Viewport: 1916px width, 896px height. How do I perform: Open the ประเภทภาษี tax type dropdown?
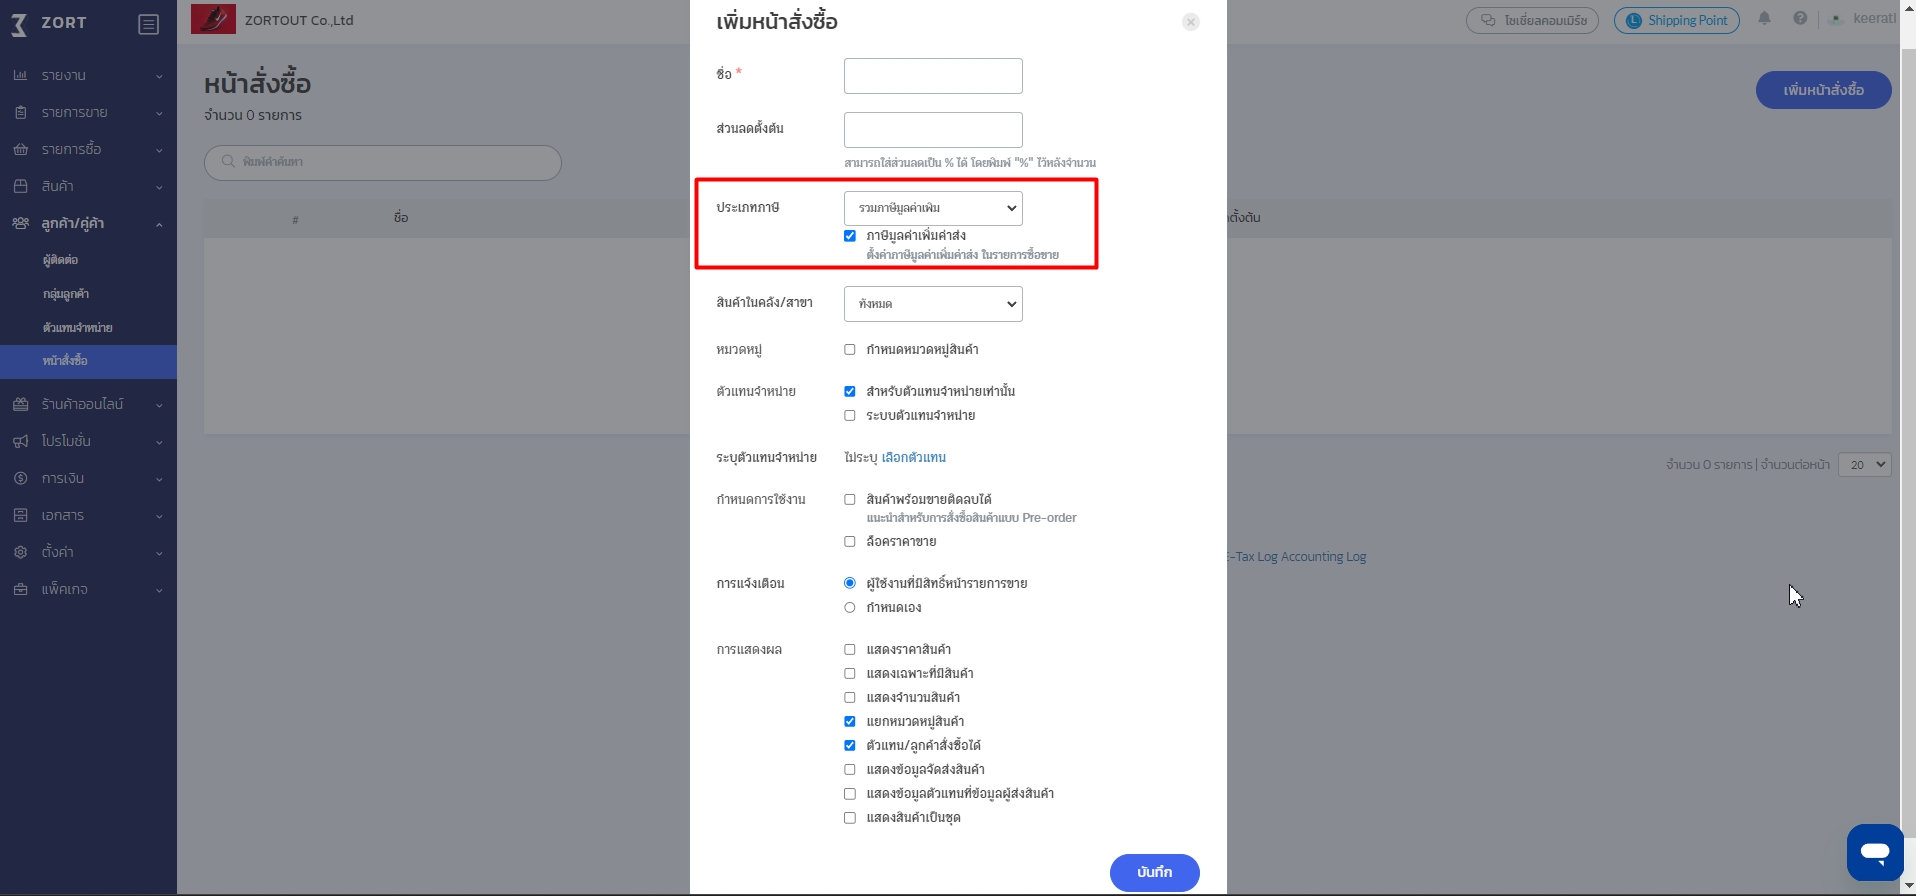pos(933,208)
